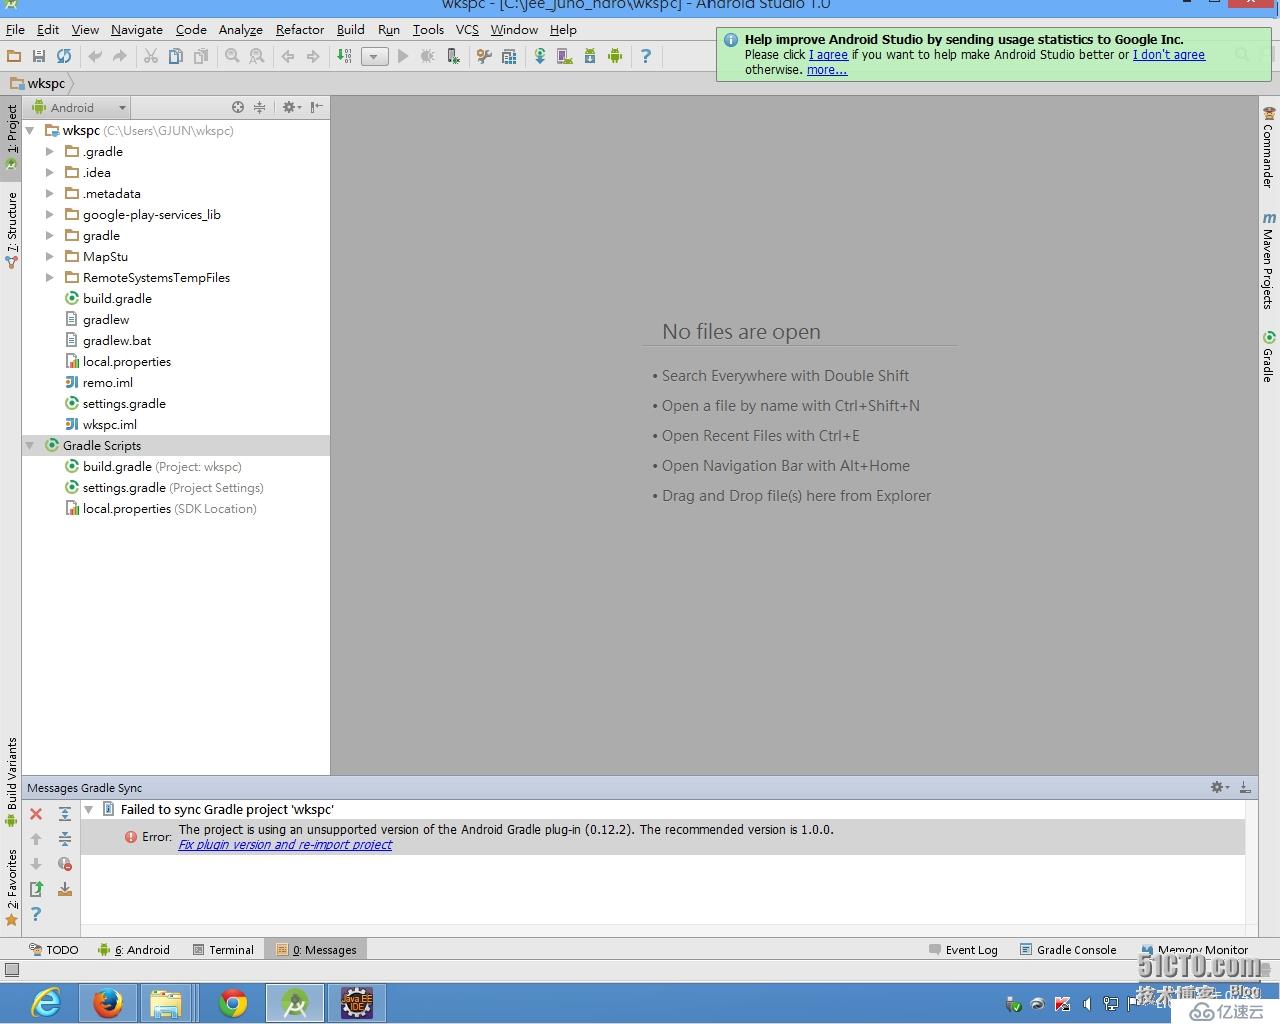Open the VCS menu
This screenshot has height=1024, width=1280.
click(467, 30)
